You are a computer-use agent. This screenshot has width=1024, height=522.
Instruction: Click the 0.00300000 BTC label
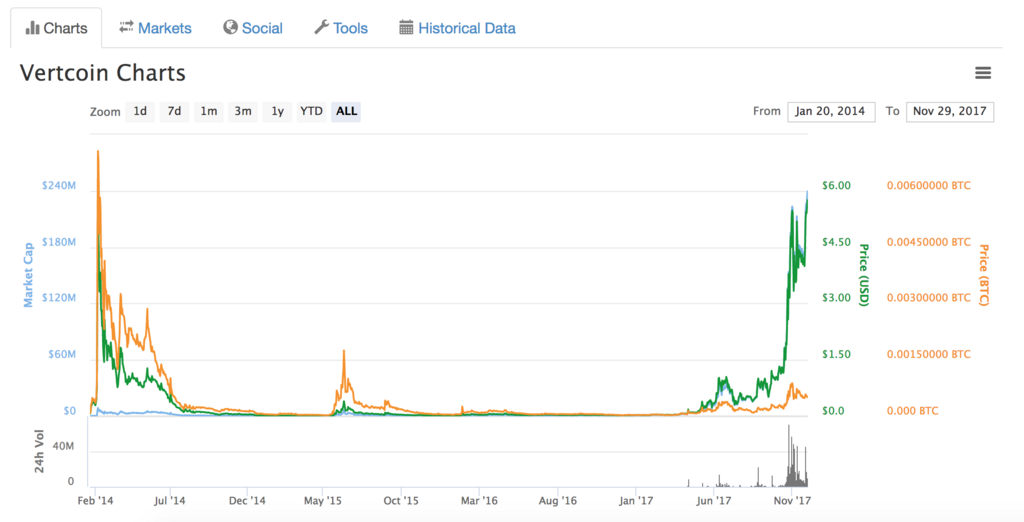(929, 298)
